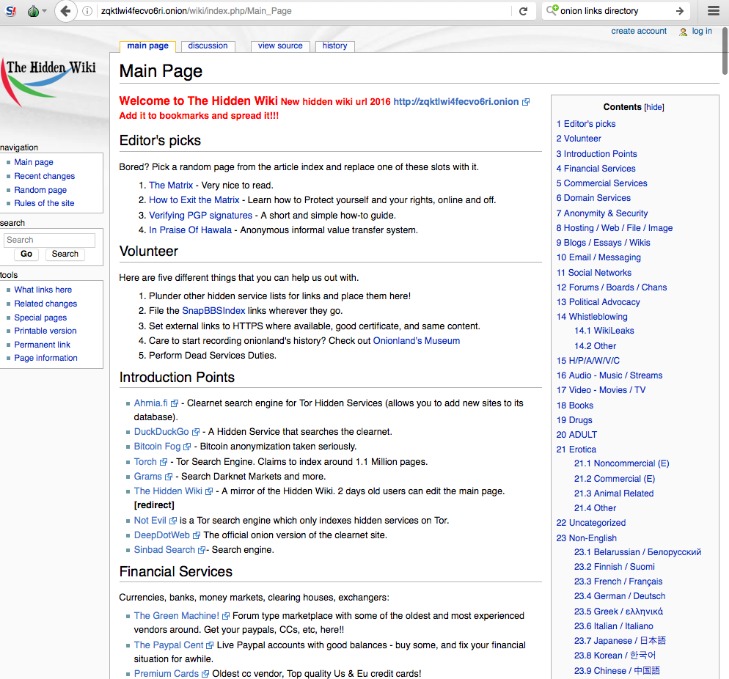This screenshot has width=729, height=679.
Task: Click Page information link
Action: click(x=46, y=358)
